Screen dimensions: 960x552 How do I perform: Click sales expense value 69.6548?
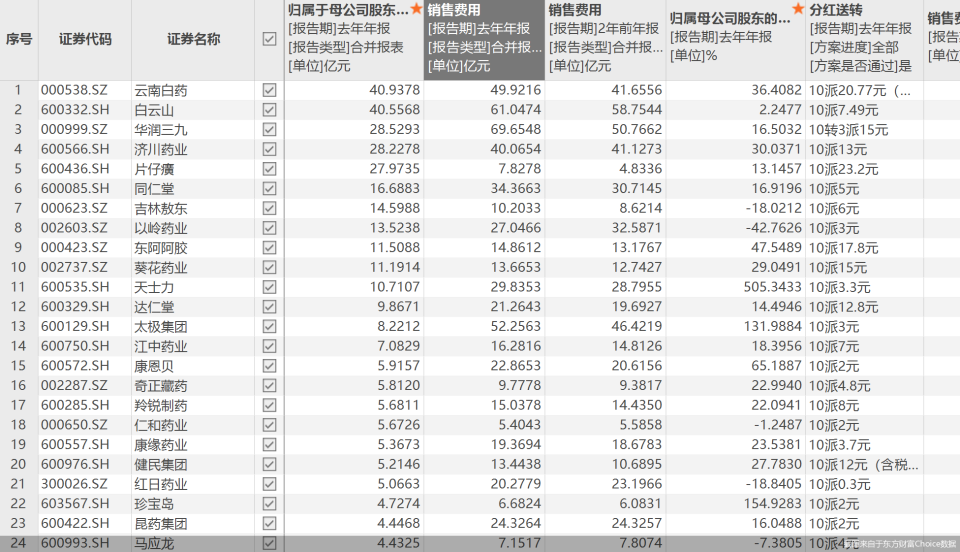pyautogui.click(x=516, y=130)
